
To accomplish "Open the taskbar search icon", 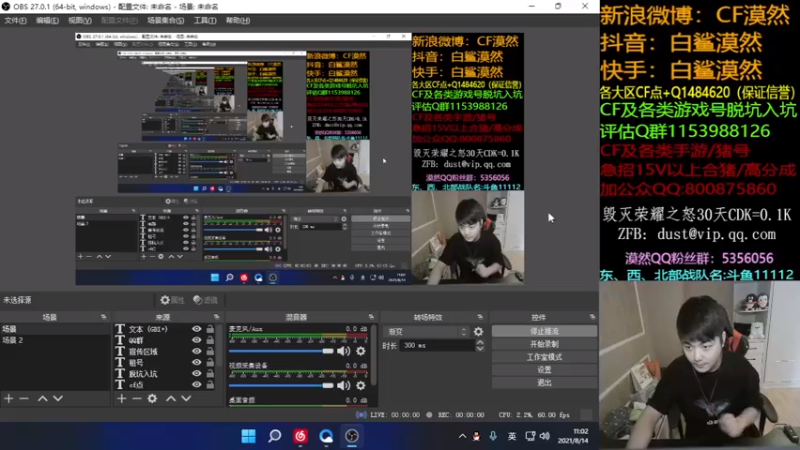I will [274, 436].
